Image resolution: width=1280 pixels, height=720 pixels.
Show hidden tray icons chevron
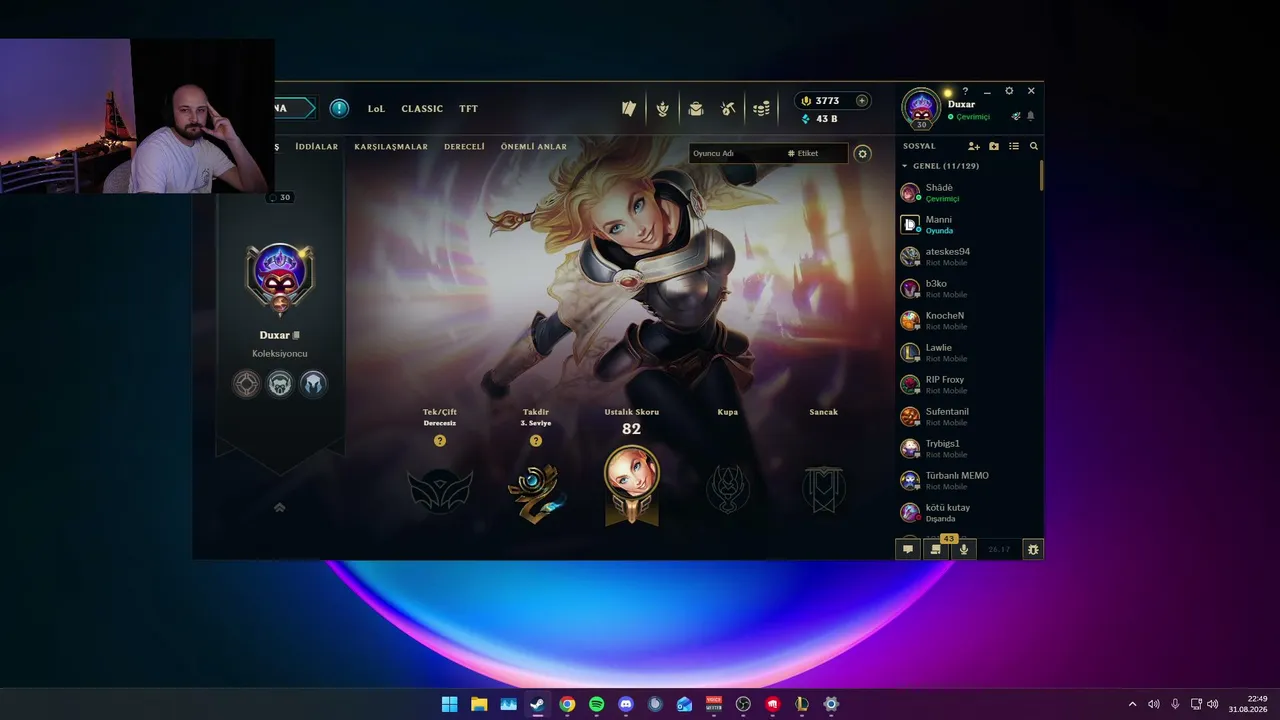click(x=1133, y=704)
